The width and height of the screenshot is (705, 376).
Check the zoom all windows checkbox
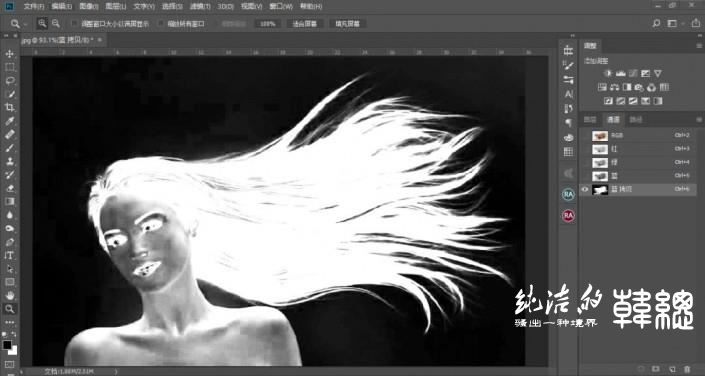point(161,23)
